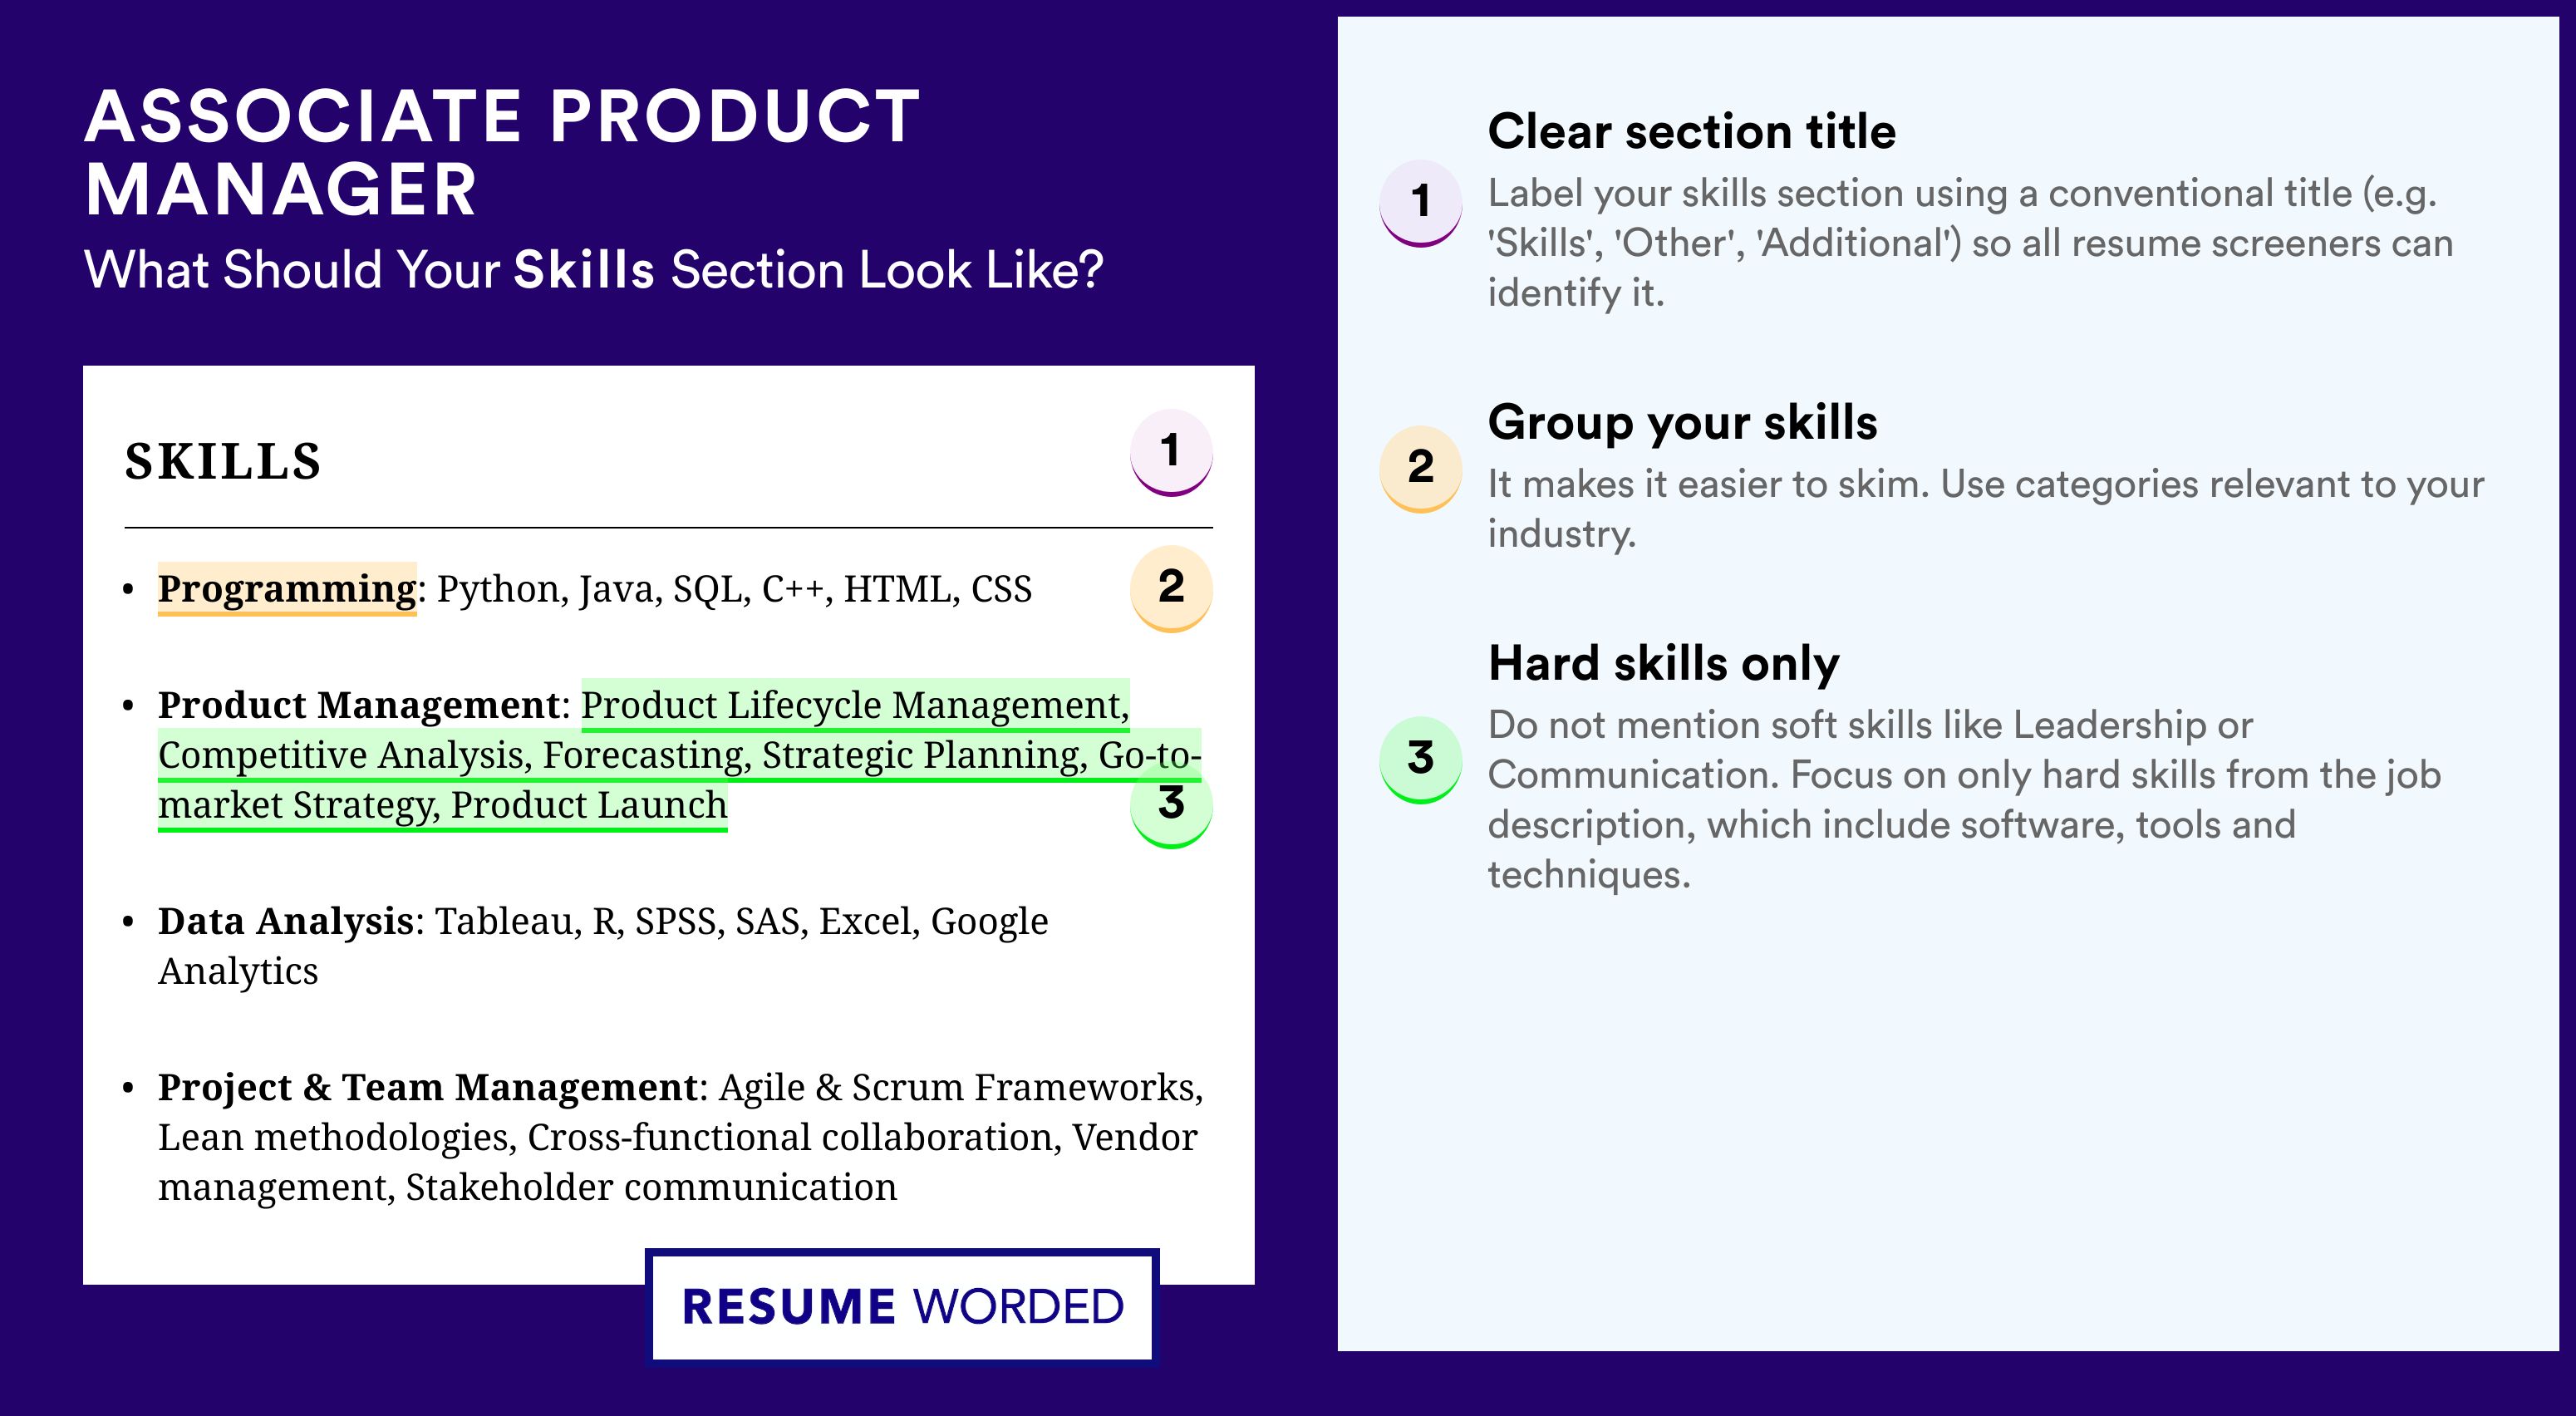Screen dimensions: 2576x1416
Task: Click the Project & Team Management label
Action: coord(428,1087)
